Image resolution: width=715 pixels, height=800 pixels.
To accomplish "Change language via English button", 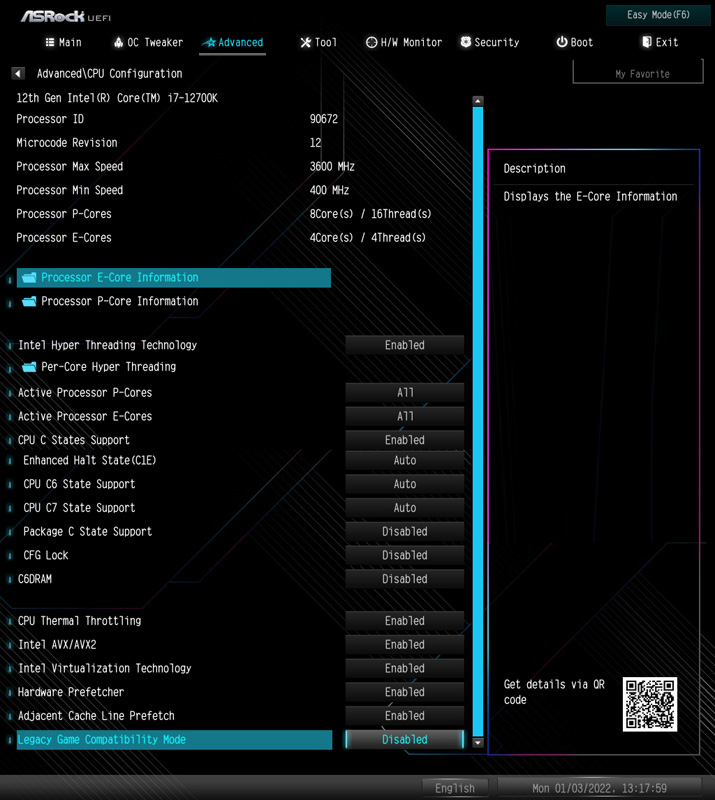I will (455, 788).
